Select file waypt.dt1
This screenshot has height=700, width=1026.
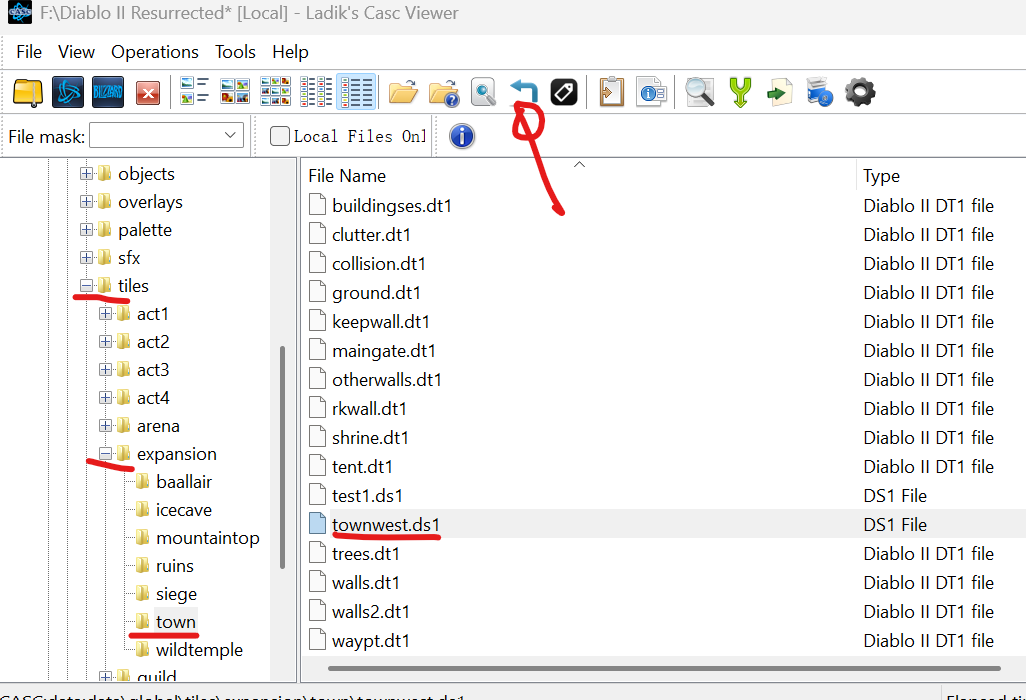370,641
